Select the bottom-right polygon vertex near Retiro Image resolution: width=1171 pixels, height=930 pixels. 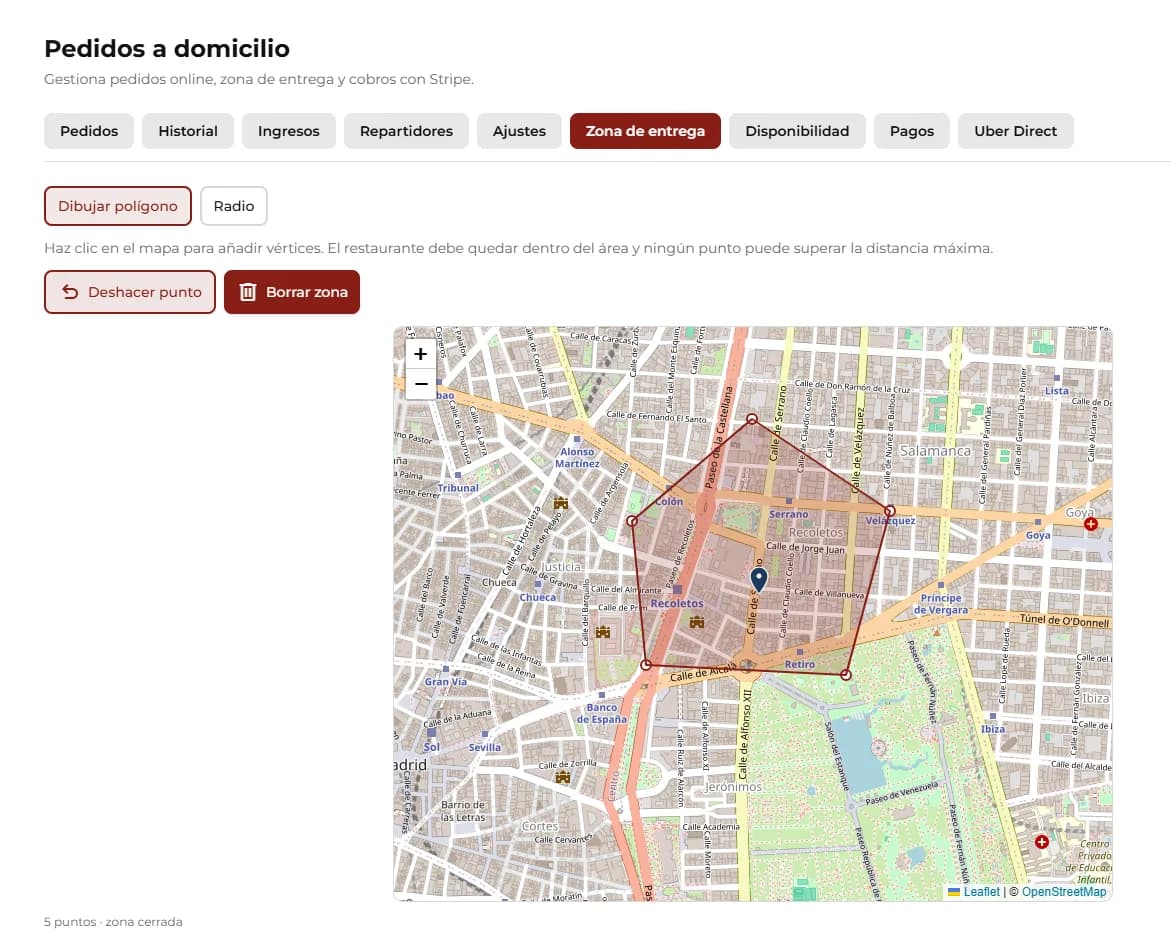pyautogui.click(x=845, y=675)
